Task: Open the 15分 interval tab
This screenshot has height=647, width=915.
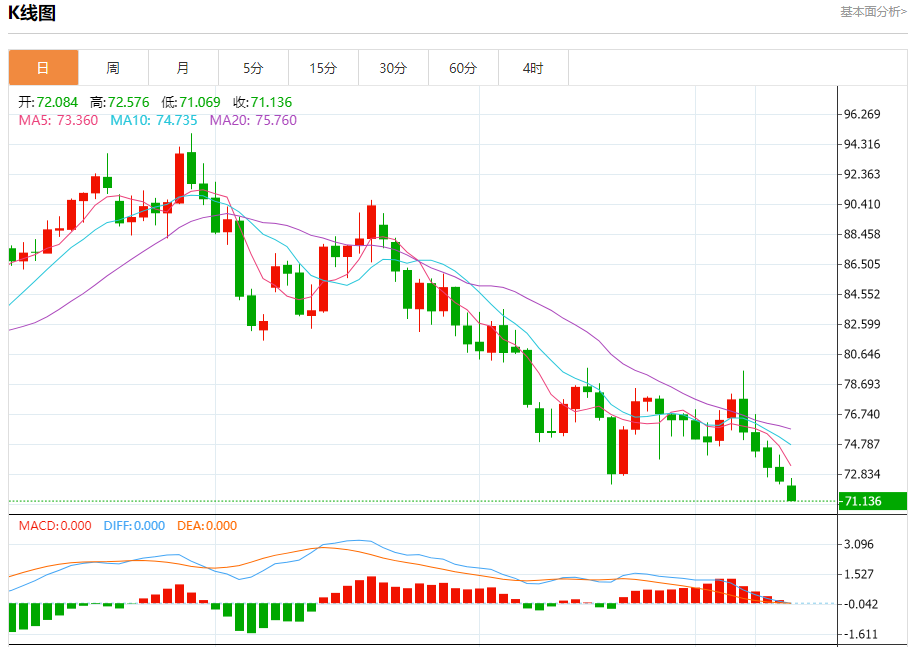Action: (x=323, y=68)
